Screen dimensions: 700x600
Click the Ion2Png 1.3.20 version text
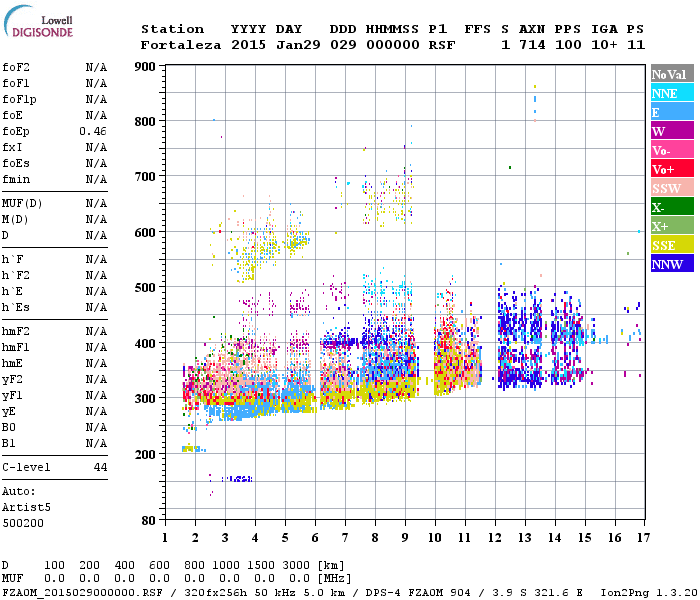[649, 592]
